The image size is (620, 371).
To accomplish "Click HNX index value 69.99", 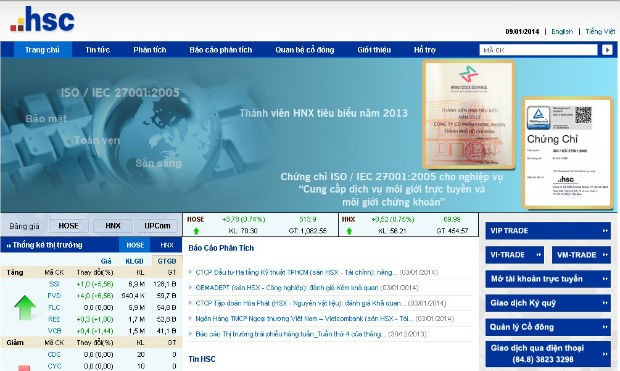I will pos(452,220).
